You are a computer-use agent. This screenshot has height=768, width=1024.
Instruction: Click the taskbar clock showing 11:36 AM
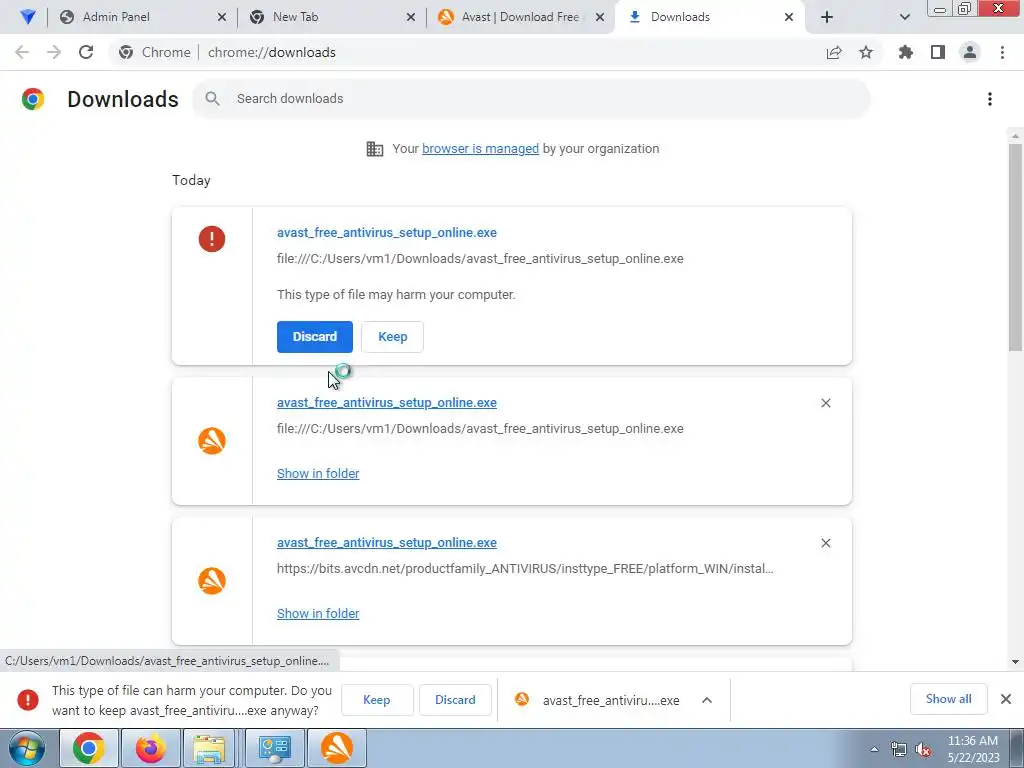(973, 749)
